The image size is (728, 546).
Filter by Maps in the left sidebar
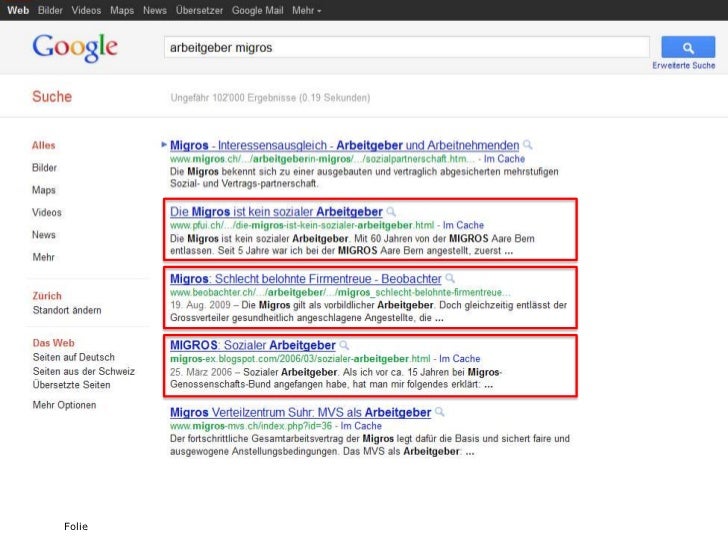pyautogui.click(x=44, y=190)
